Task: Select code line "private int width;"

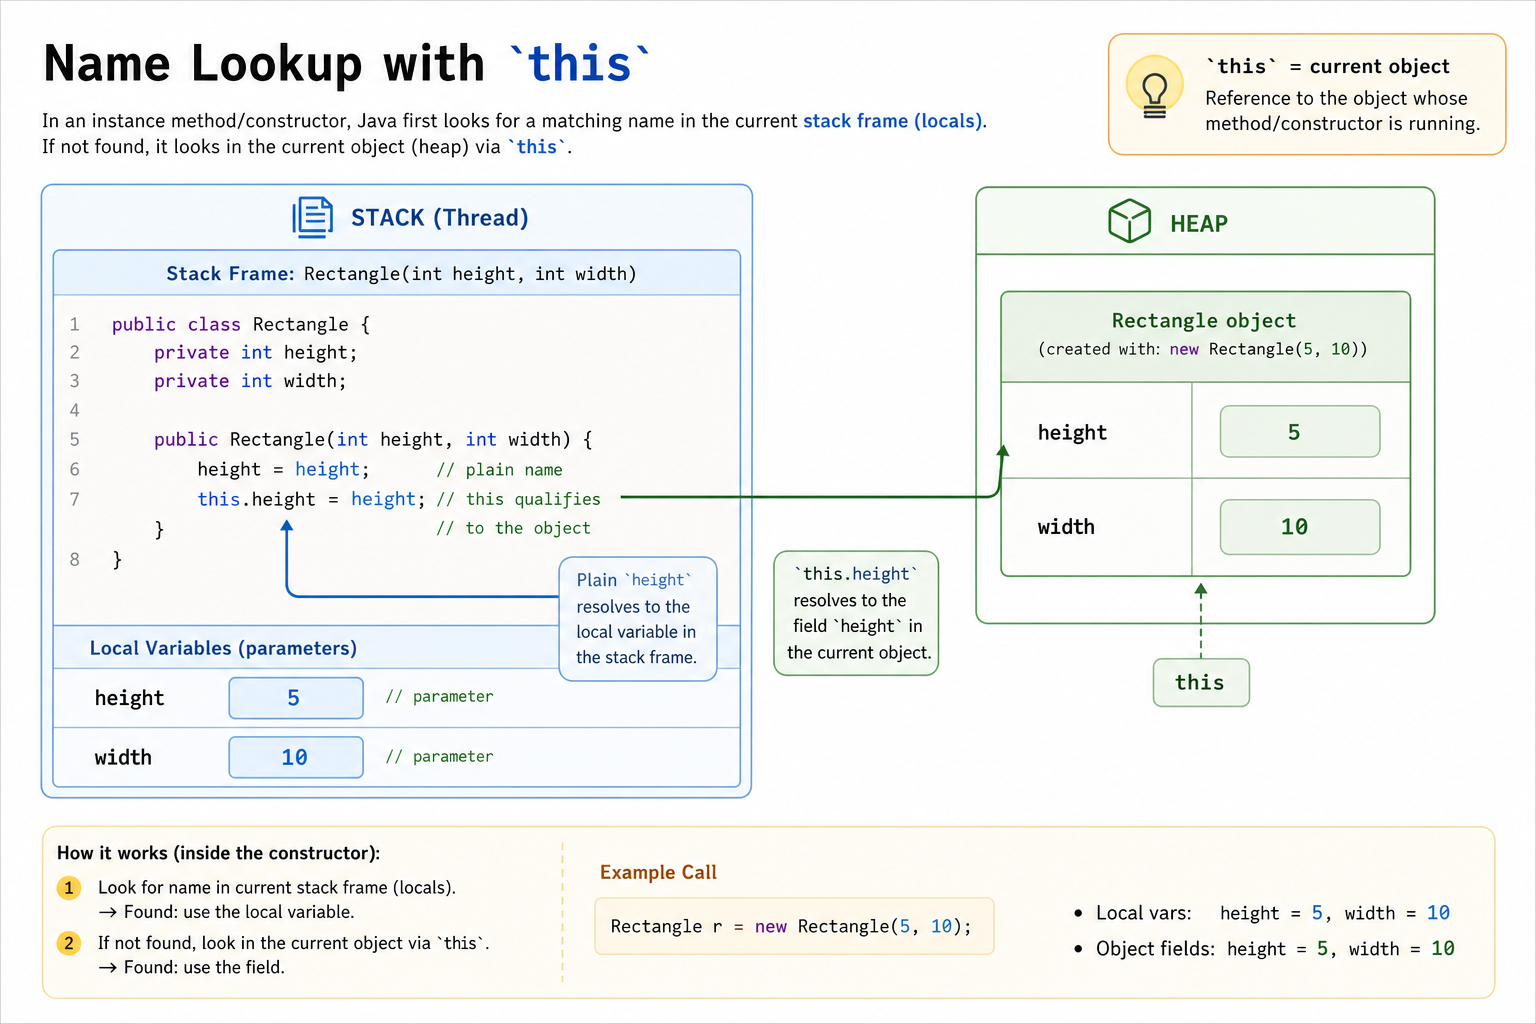Action: coord(250,381)
